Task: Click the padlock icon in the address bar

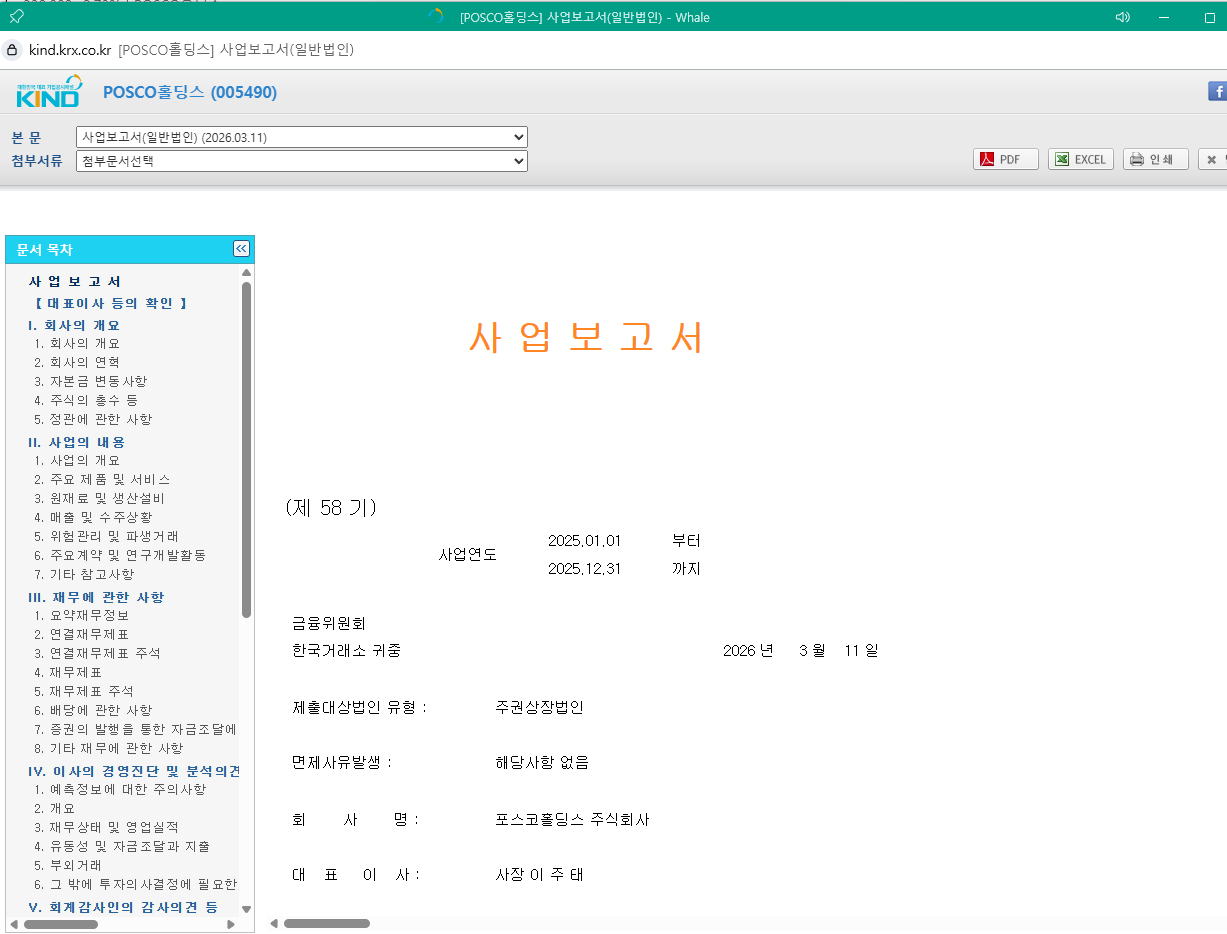Action: (x=12, y=48)
